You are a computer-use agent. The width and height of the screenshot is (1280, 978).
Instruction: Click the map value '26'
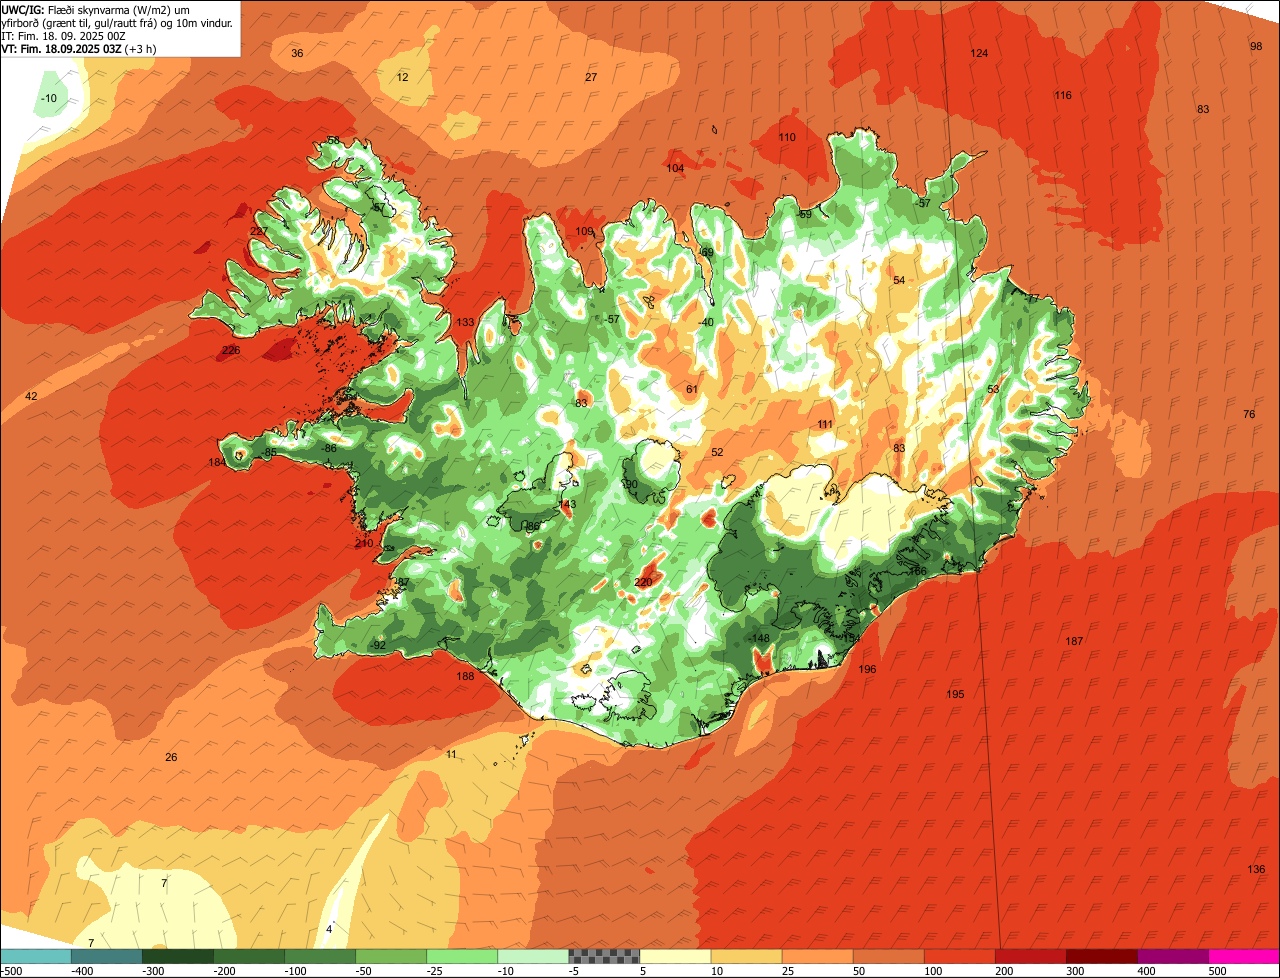[171, 757]
